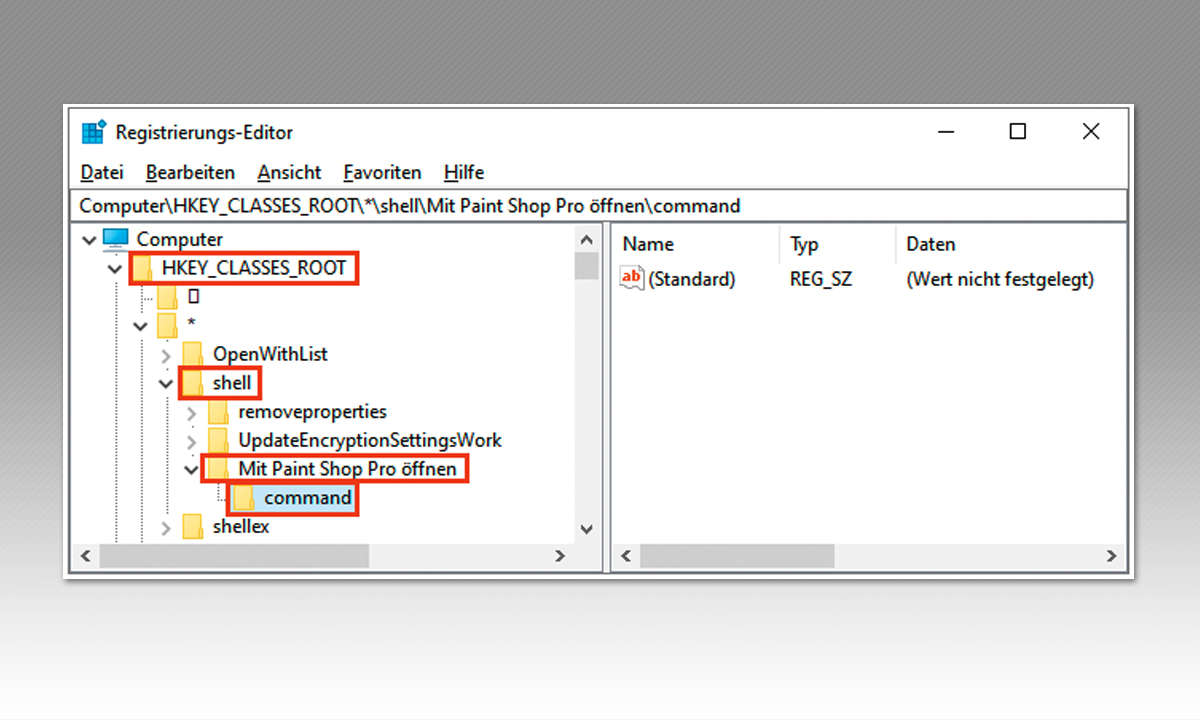The height and width of the screenshot is (720, 1200).
Task: Click the OpenWithList folder icon
Action: click(x=193, y=354)
